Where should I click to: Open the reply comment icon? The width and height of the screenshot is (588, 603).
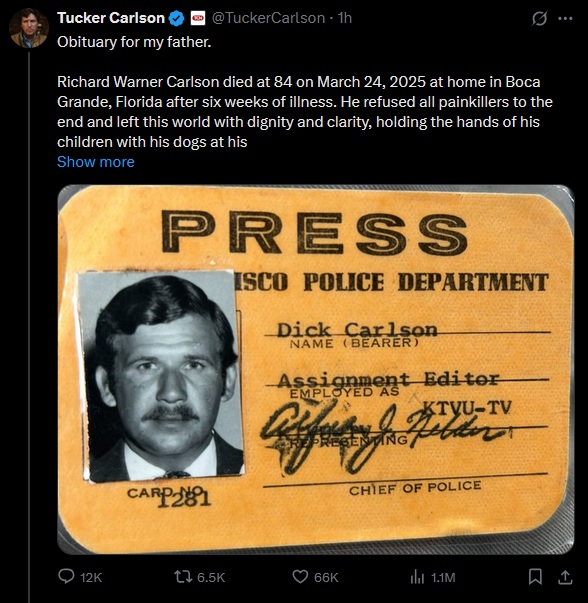[66, 576]
